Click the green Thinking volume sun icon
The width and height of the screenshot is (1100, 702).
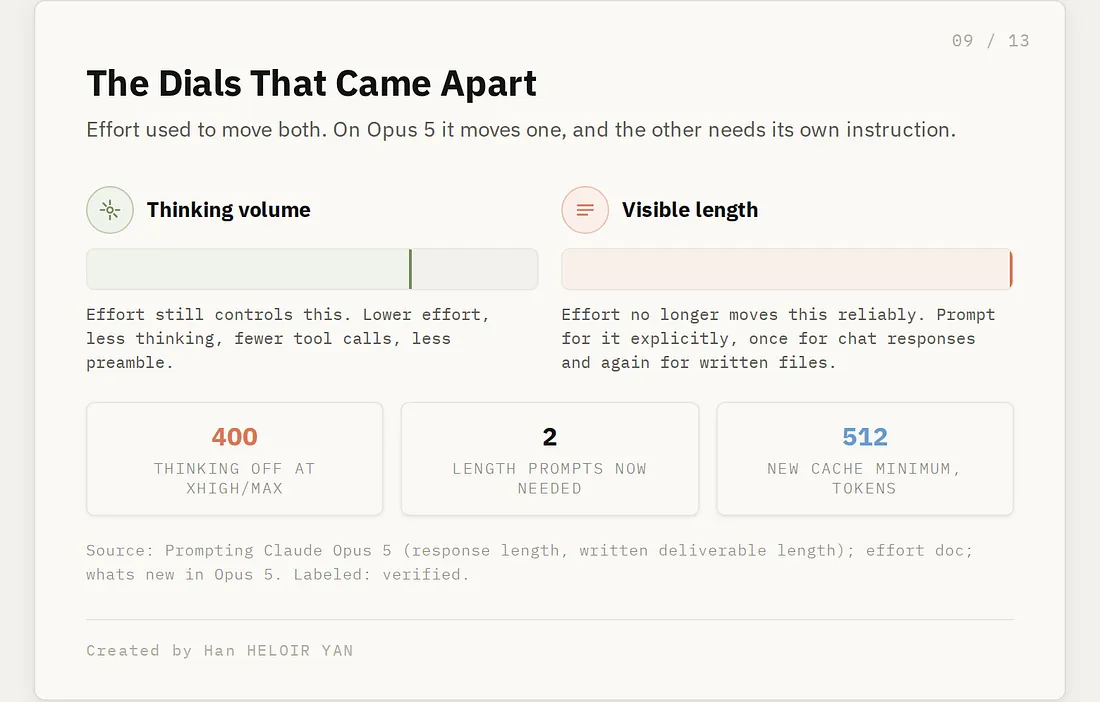[x=110, y=210]
